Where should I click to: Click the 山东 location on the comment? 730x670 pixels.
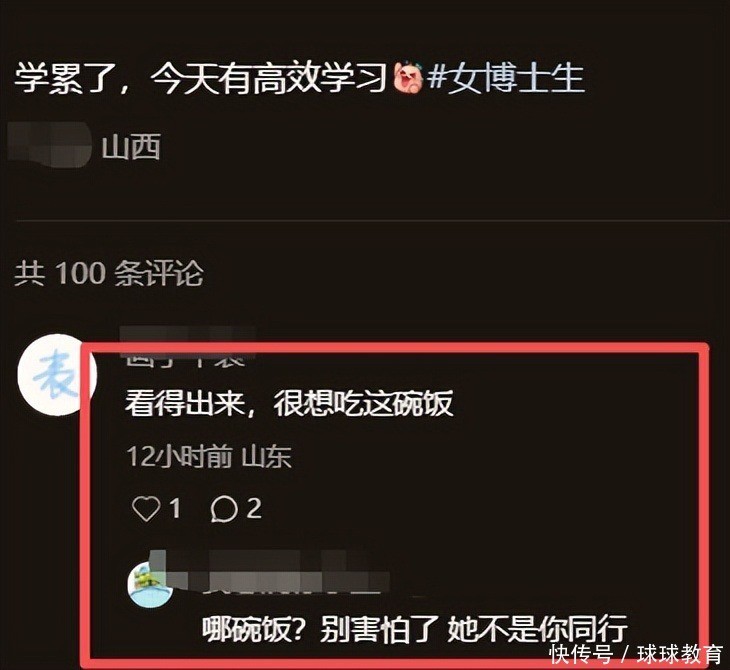pyautogui.click(x=267, y=457)
